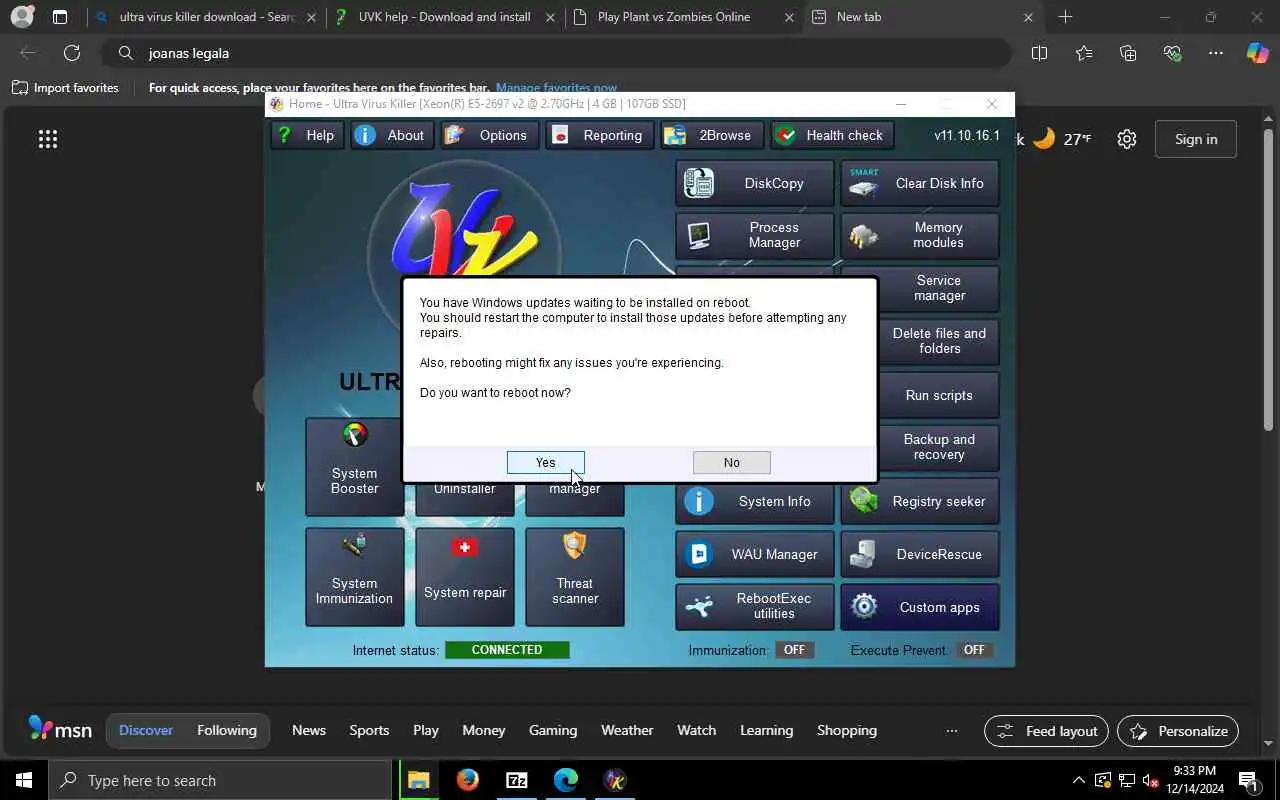Open Shopping category on MSN
The height and width of the screenshot is (800, 1280).
point(847,730)
